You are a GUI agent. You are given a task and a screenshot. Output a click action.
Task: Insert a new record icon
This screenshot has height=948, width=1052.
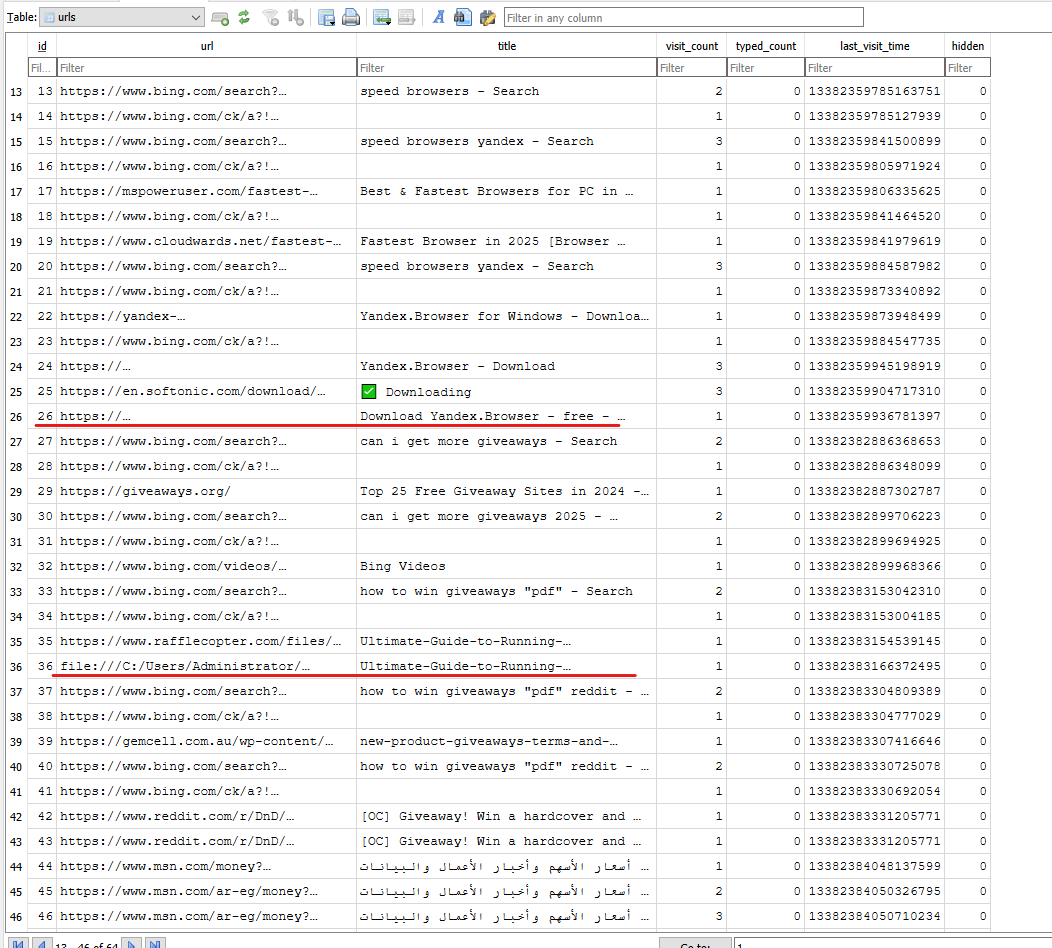[382, 18]
